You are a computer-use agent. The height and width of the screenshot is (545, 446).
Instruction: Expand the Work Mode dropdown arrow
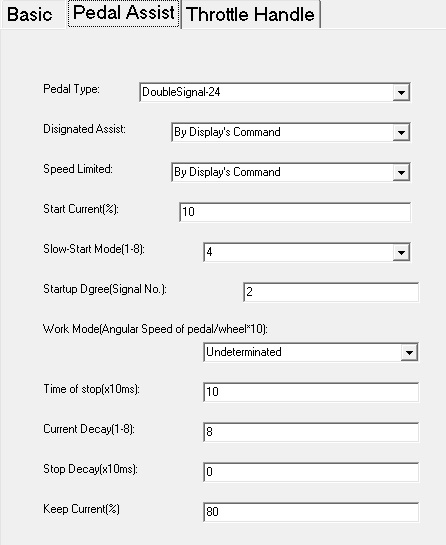(409, 352)
